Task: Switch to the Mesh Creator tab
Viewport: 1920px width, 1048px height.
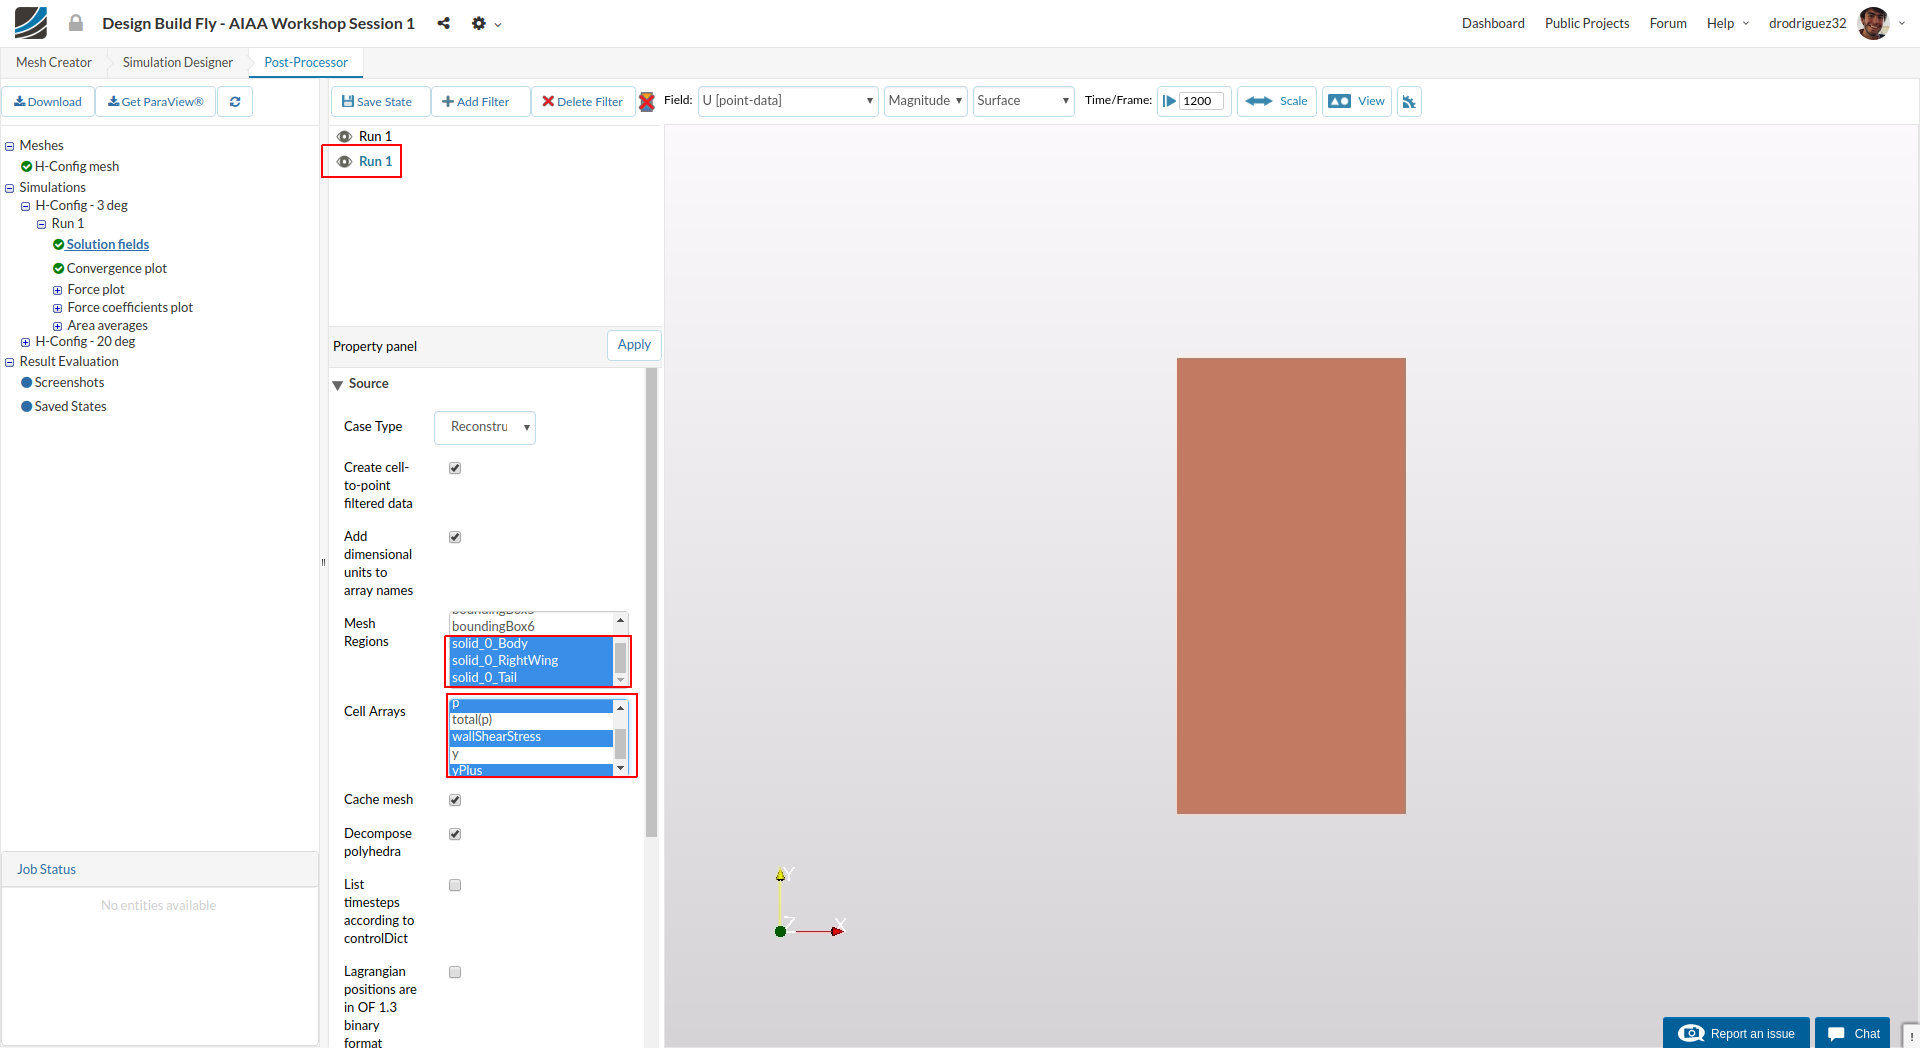Action: tap(54, 62)
